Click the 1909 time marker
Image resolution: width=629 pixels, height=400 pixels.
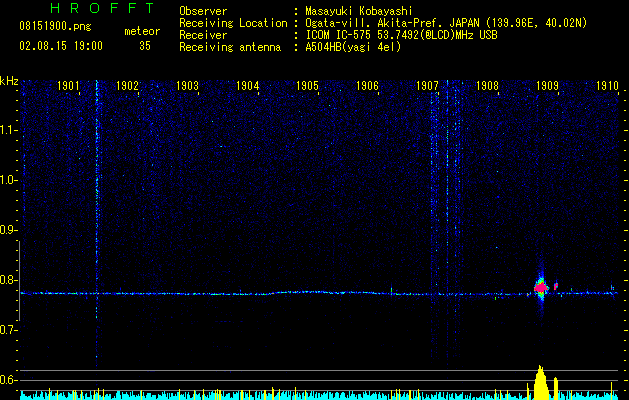pos(547,86)
